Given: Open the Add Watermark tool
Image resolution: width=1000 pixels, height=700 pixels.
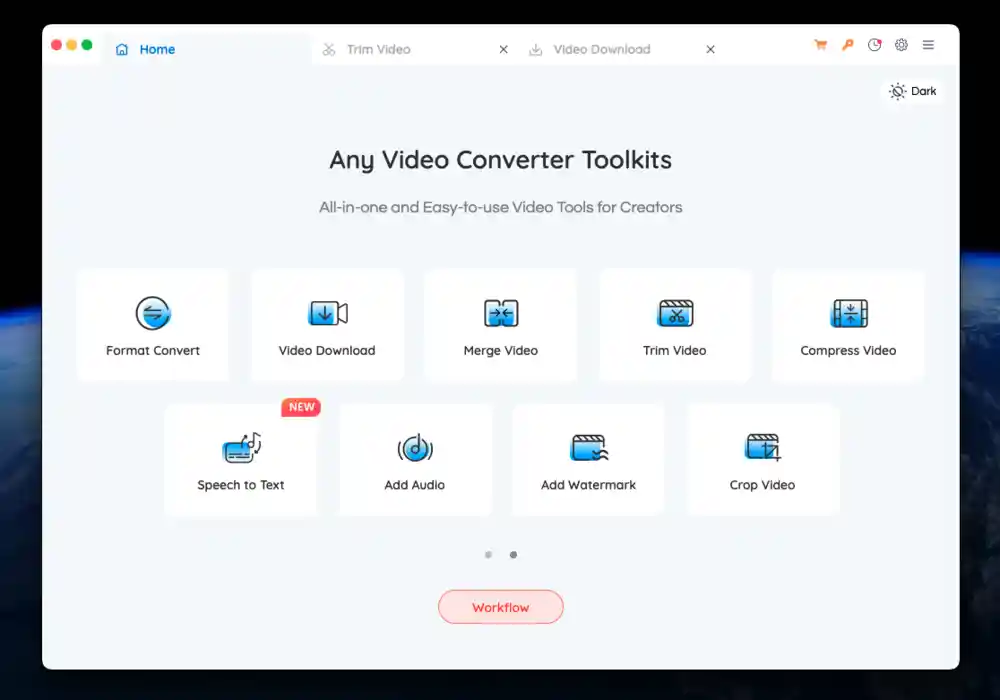Looking at the screenshot, I should [x=588, y=460].
